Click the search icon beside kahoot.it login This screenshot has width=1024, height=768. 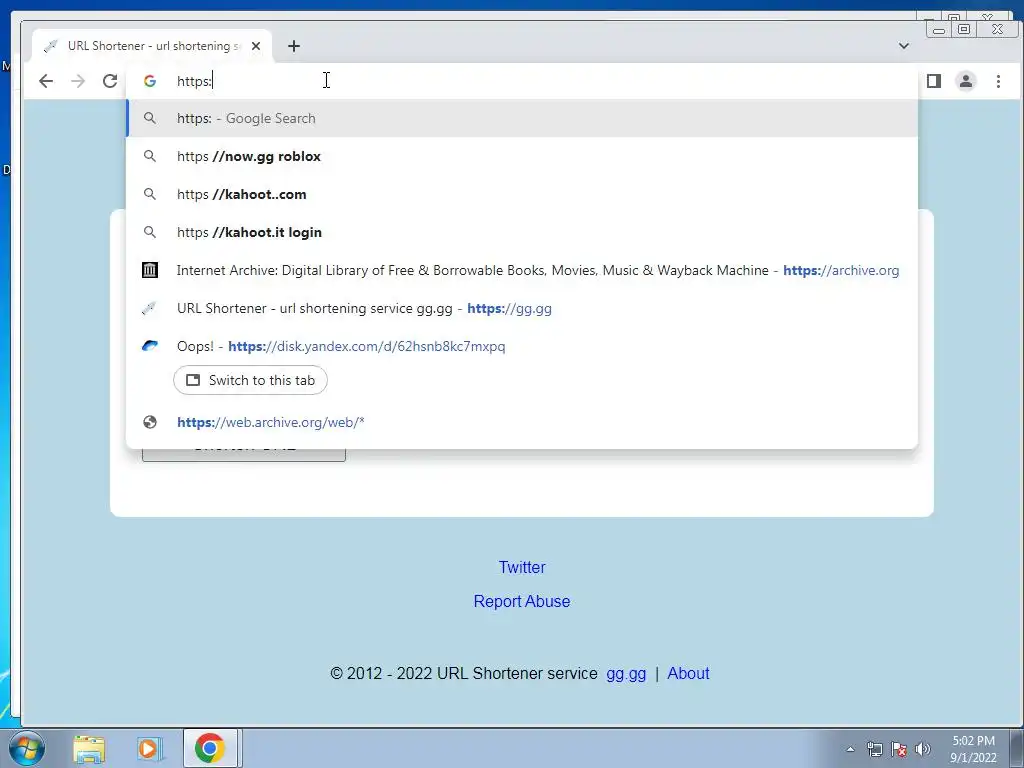(150, 232)
